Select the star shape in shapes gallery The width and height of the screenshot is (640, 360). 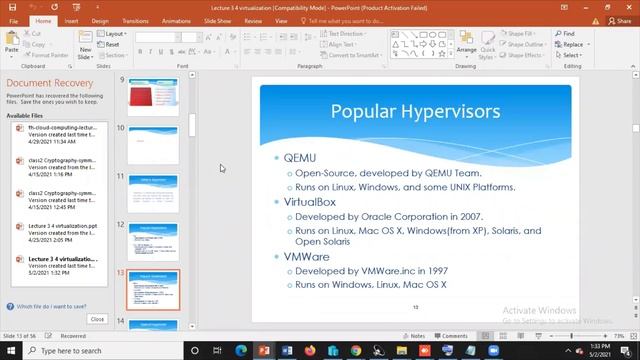pyautogui.click(x=442, y=53)
